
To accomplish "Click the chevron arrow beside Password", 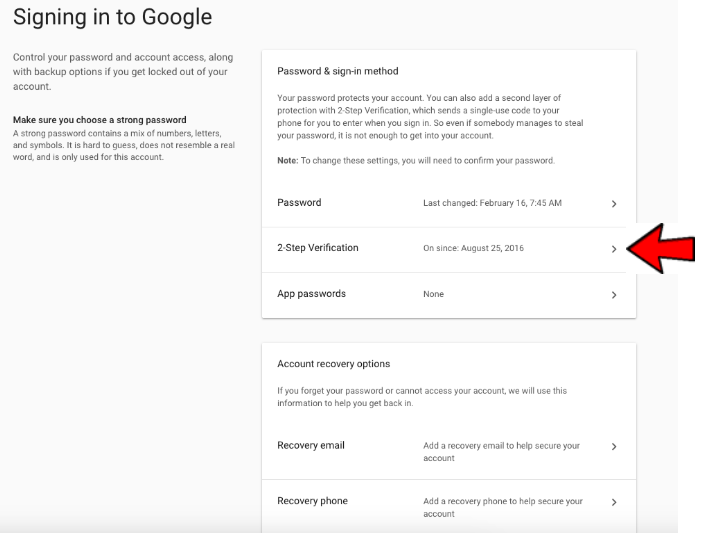I will click(x=614, y=204).
